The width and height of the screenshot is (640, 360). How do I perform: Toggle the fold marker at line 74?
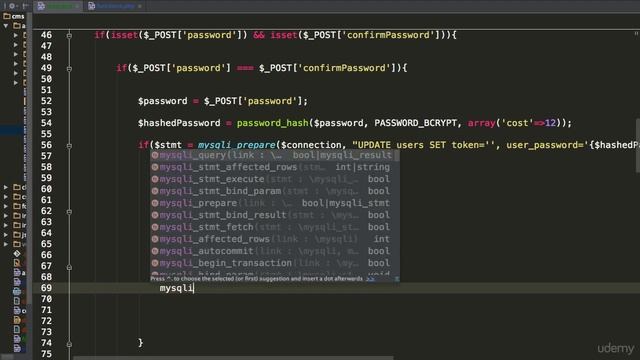(x=69, y=344)
